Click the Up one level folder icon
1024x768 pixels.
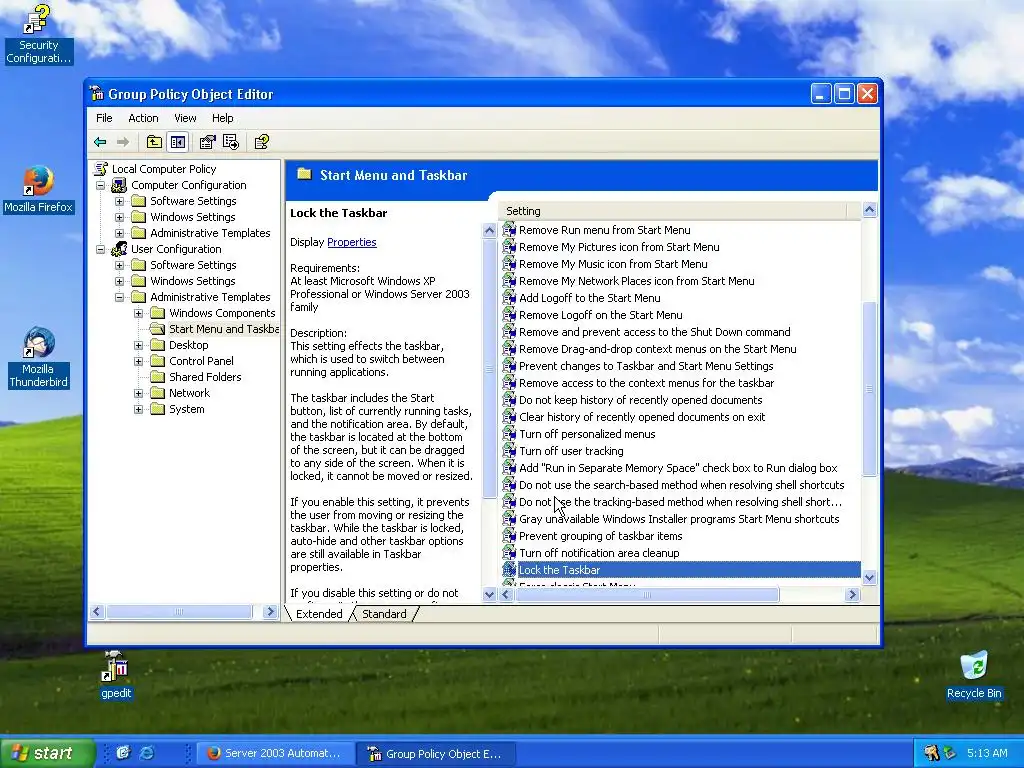tap(154, 142)
